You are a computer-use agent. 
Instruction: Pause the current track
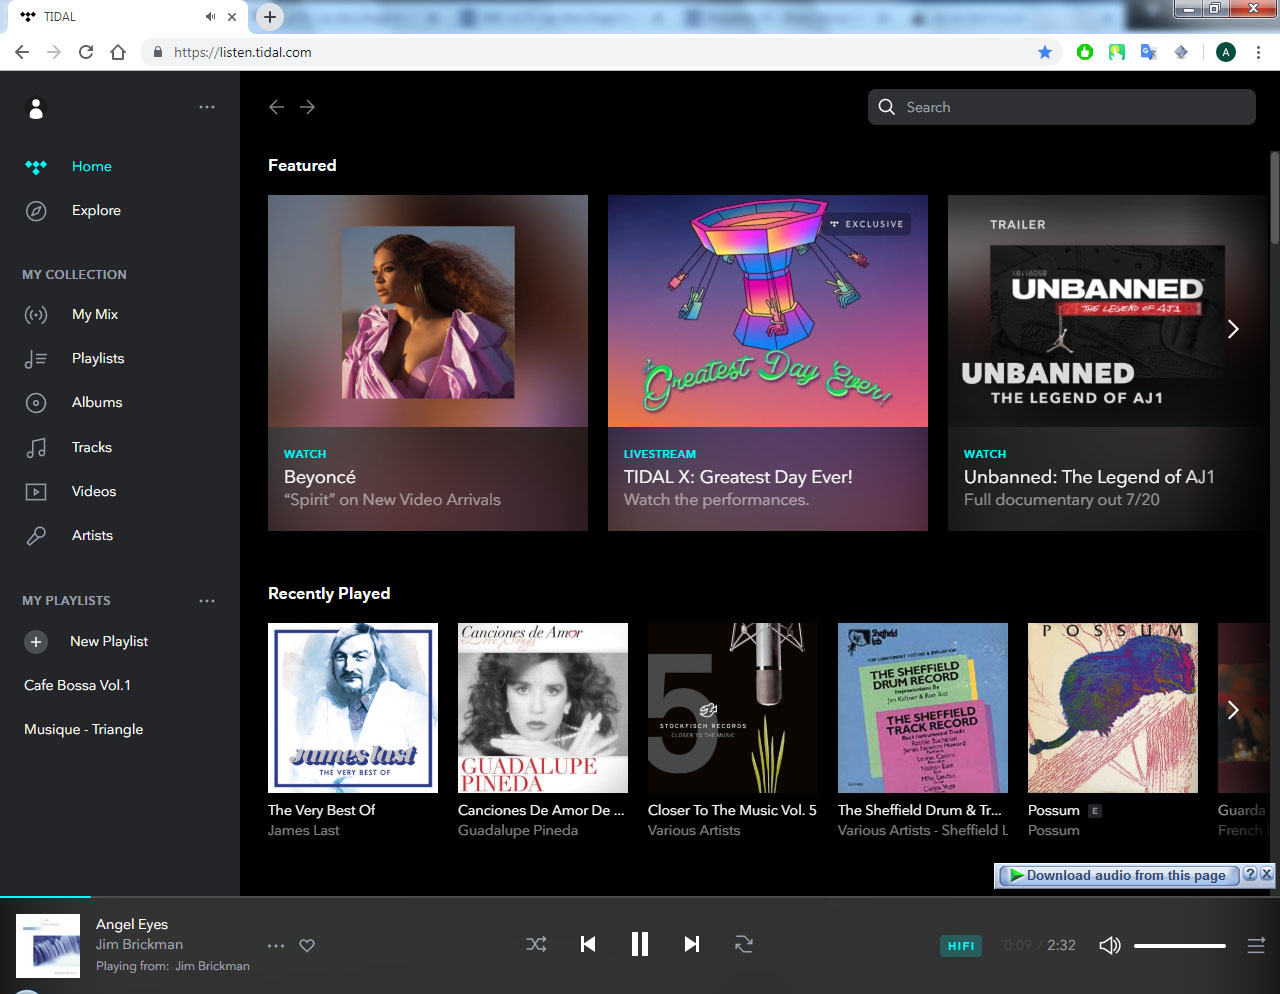(640, 944)
